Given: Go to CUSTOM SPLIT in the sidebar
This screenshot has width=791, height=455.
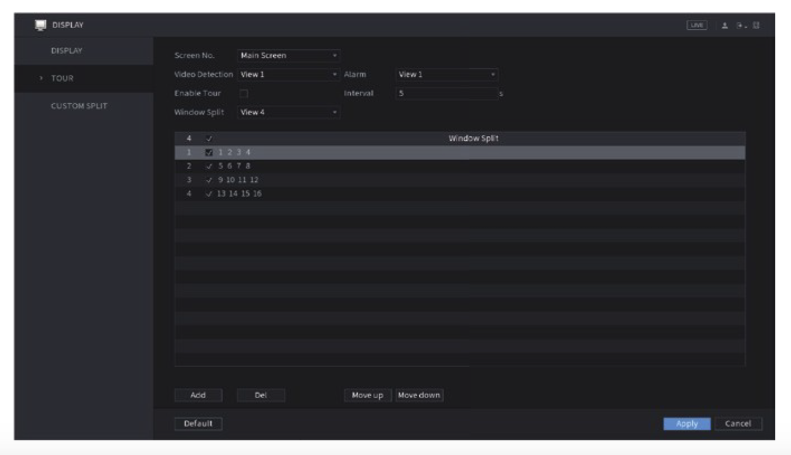Looking at the screenshot, I should coord(78,106).
